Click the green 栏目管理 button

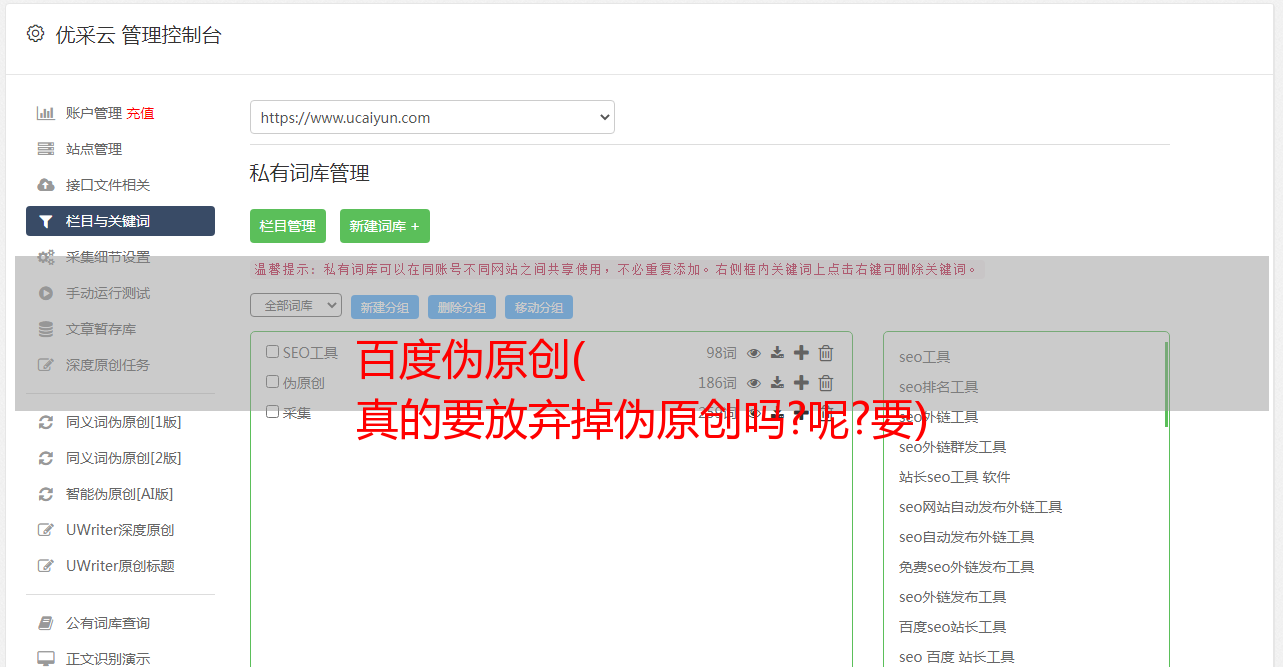288,226
